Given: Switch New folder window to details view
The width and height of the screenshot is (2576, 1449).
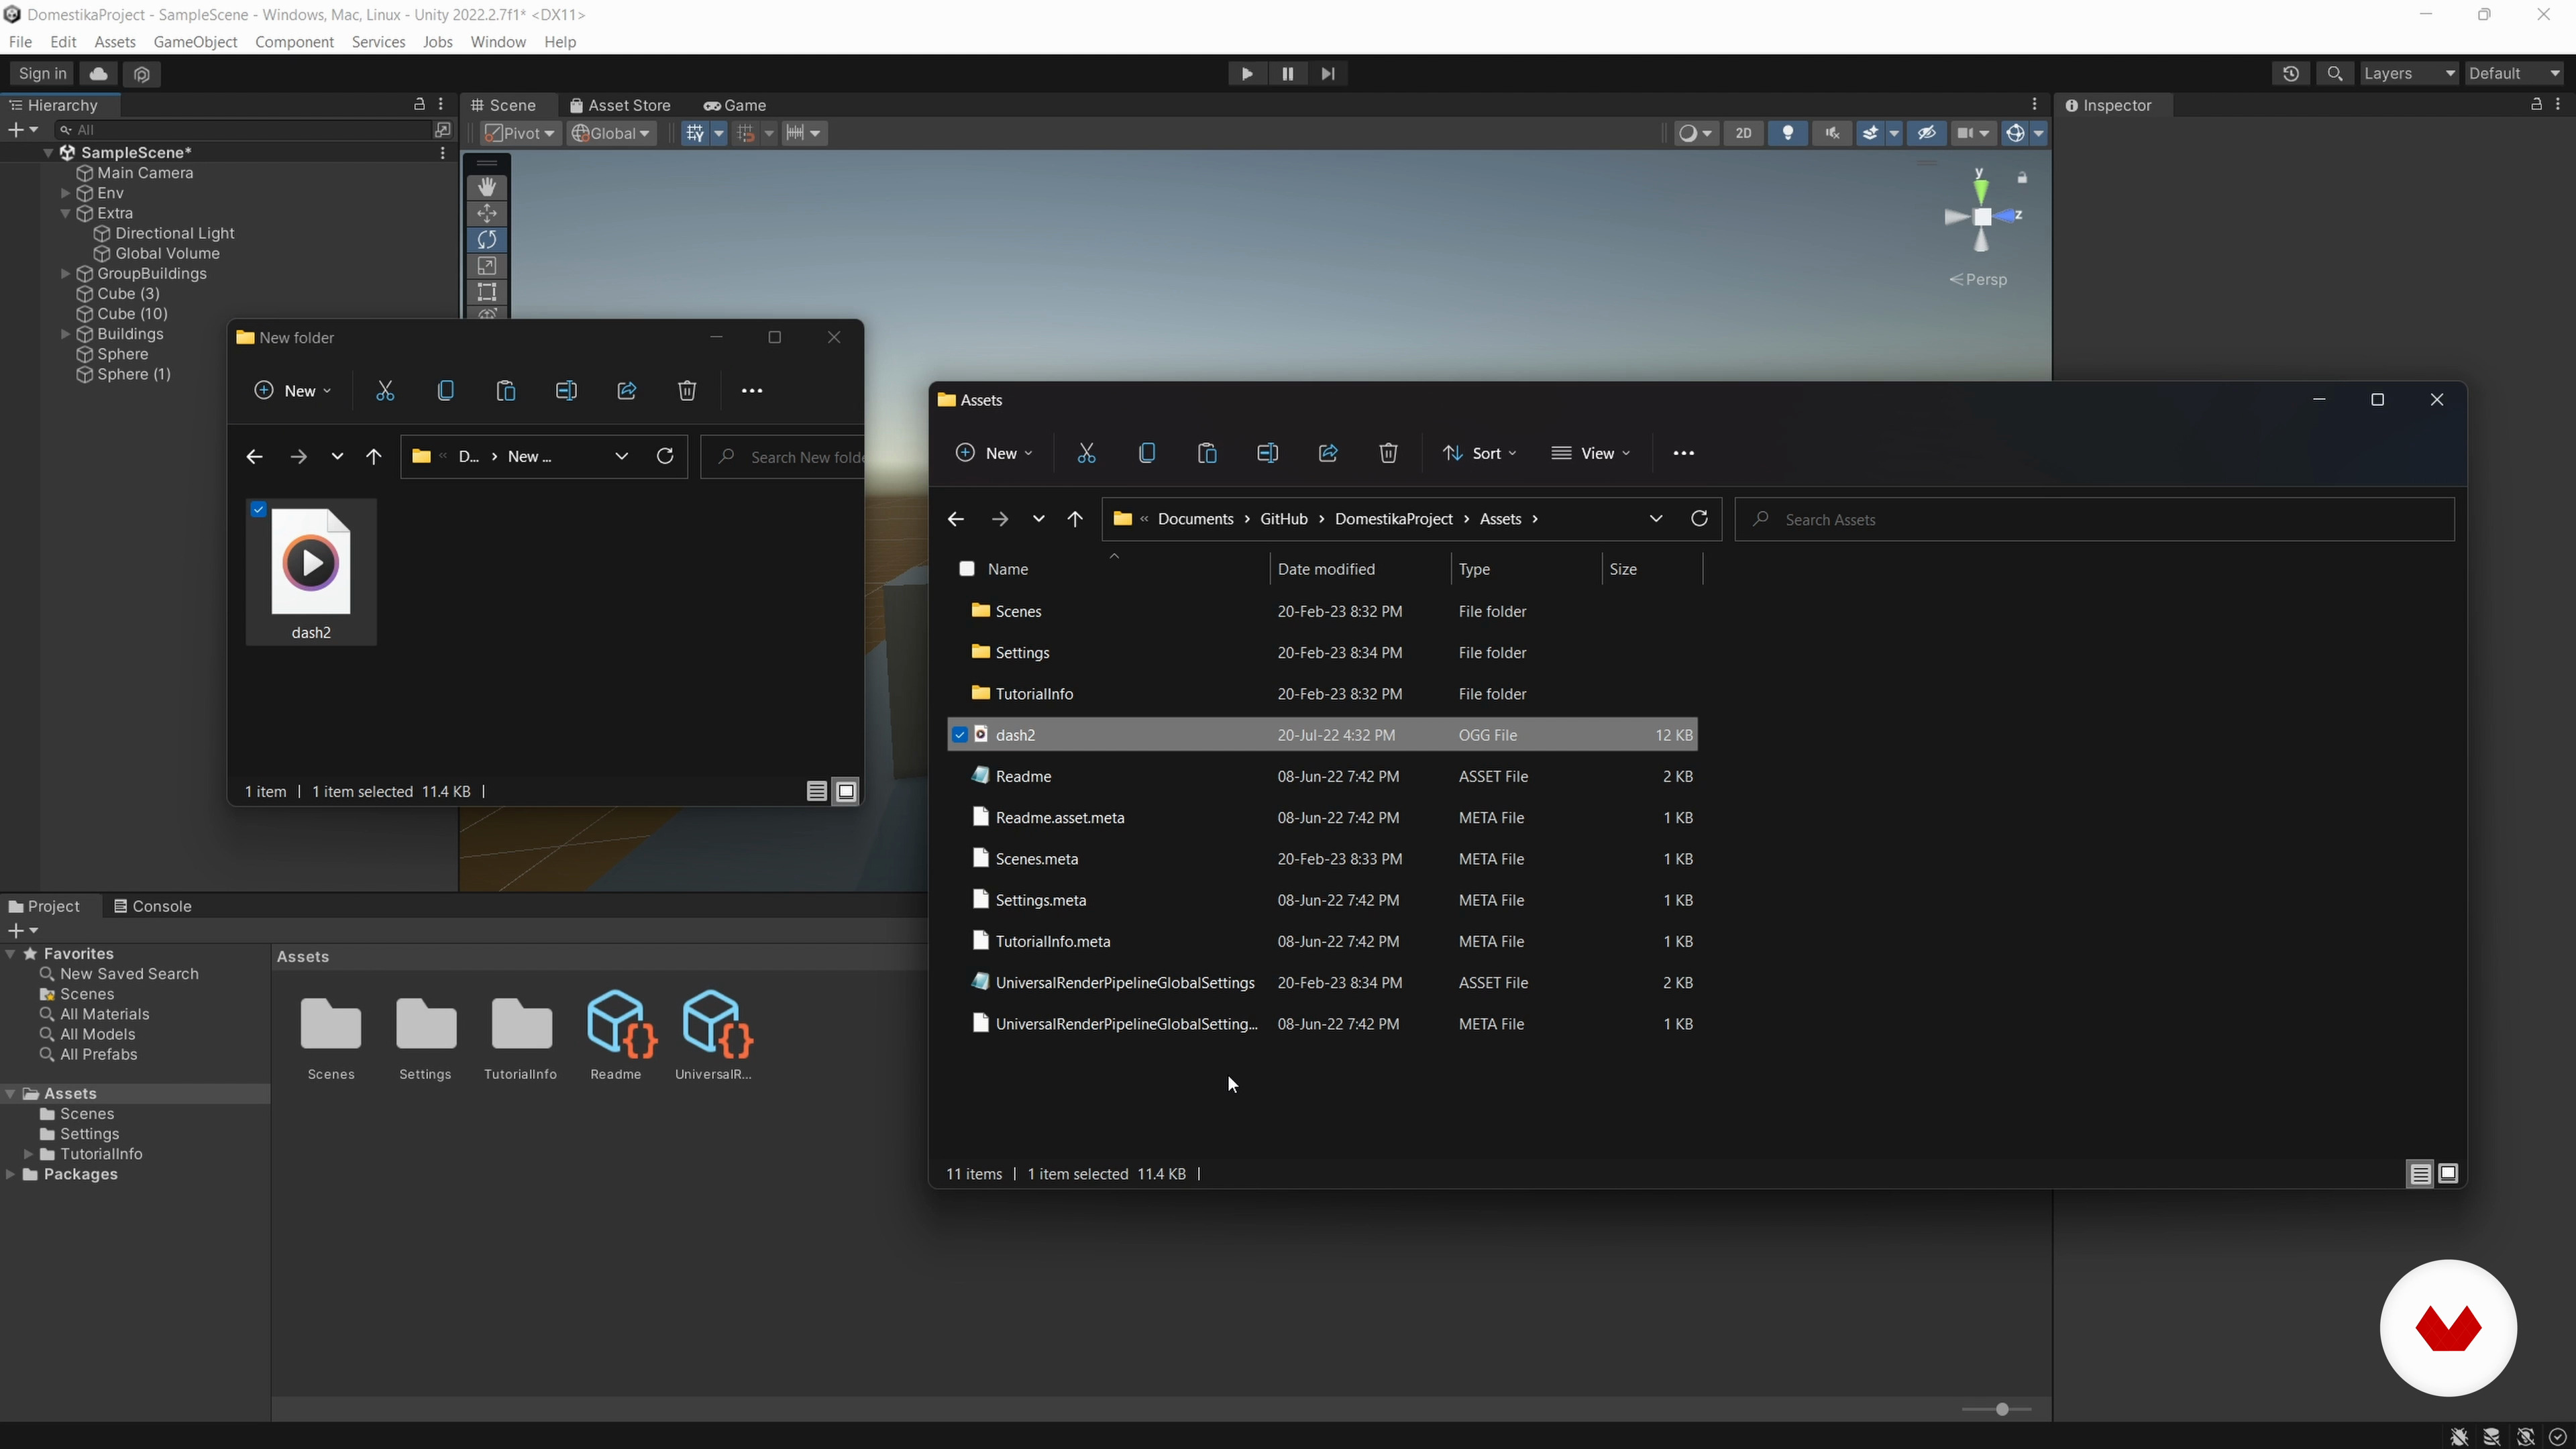Looking at the screenshot, I should pyautogui.click(x=817, y=792).
